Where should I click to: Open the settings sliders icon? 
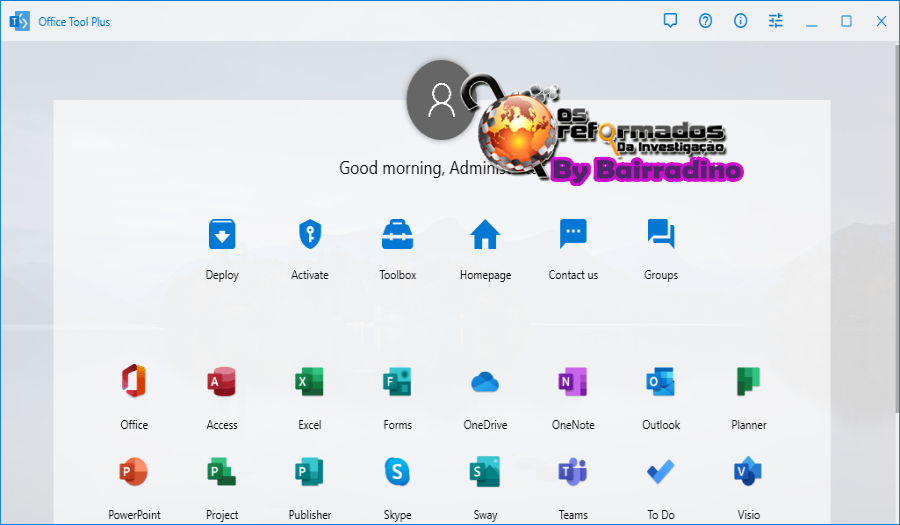coord(776,21)
